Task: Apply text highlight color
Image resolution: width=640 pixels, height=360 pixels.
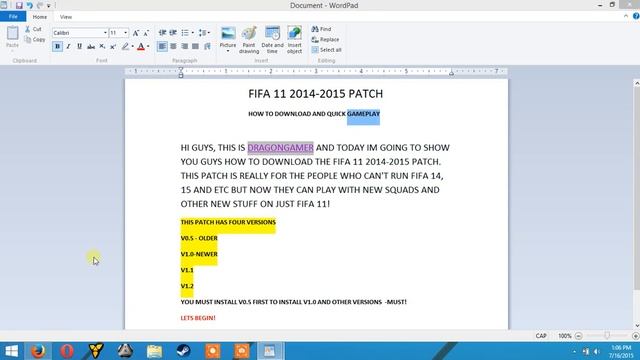Action: (x=125, y=47)
